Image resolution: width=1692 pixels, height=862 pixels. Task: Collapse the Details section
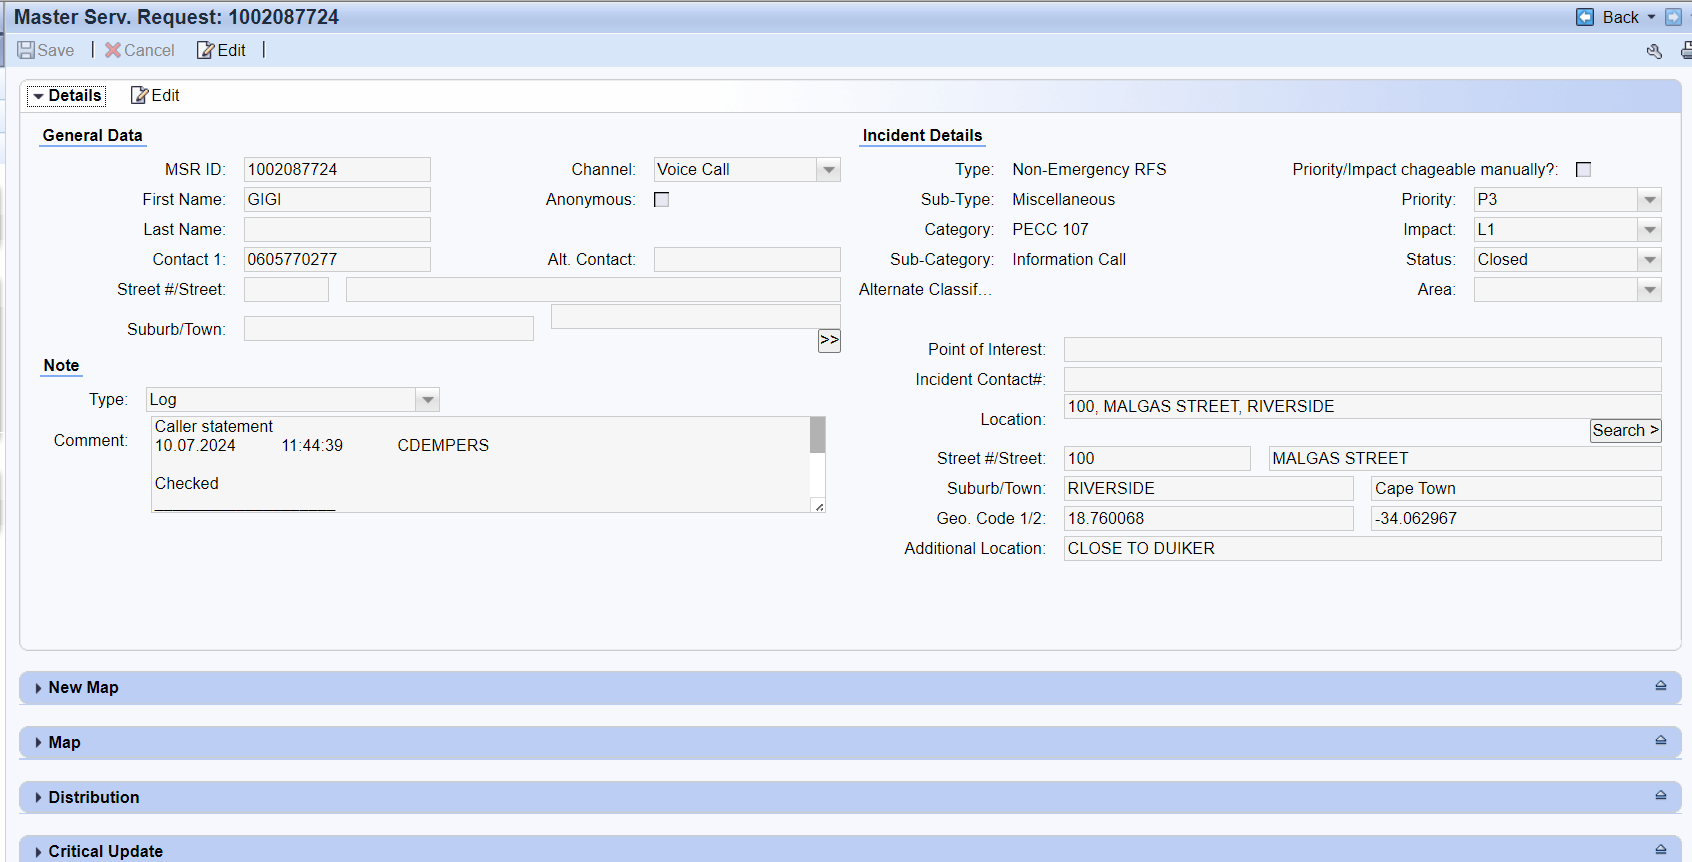[x=38, y=96]
